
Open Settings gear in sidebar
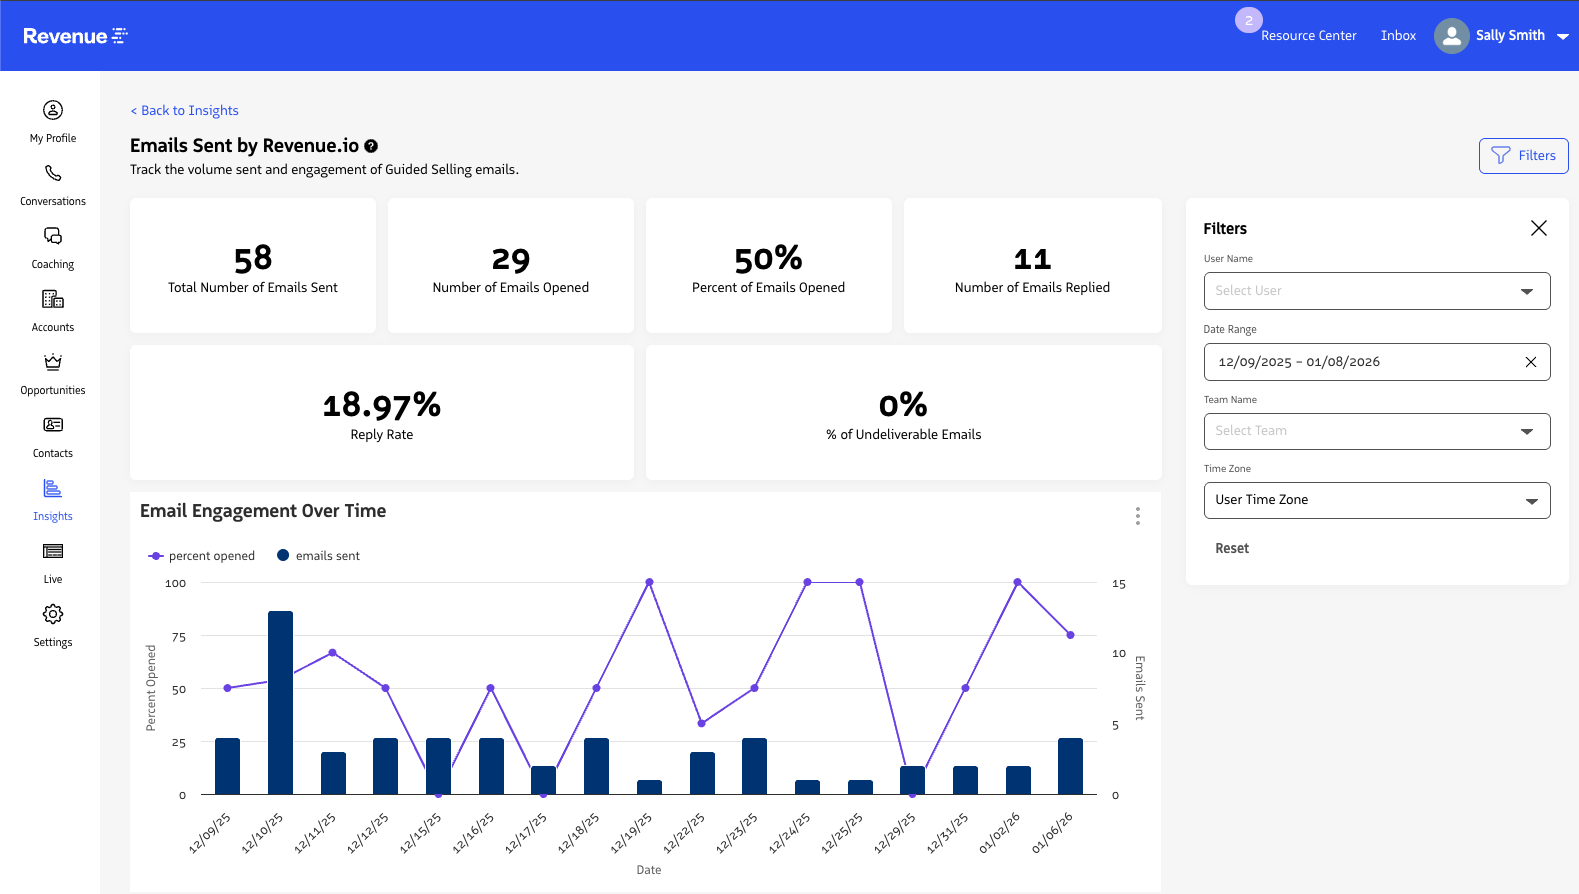(53, 615)
